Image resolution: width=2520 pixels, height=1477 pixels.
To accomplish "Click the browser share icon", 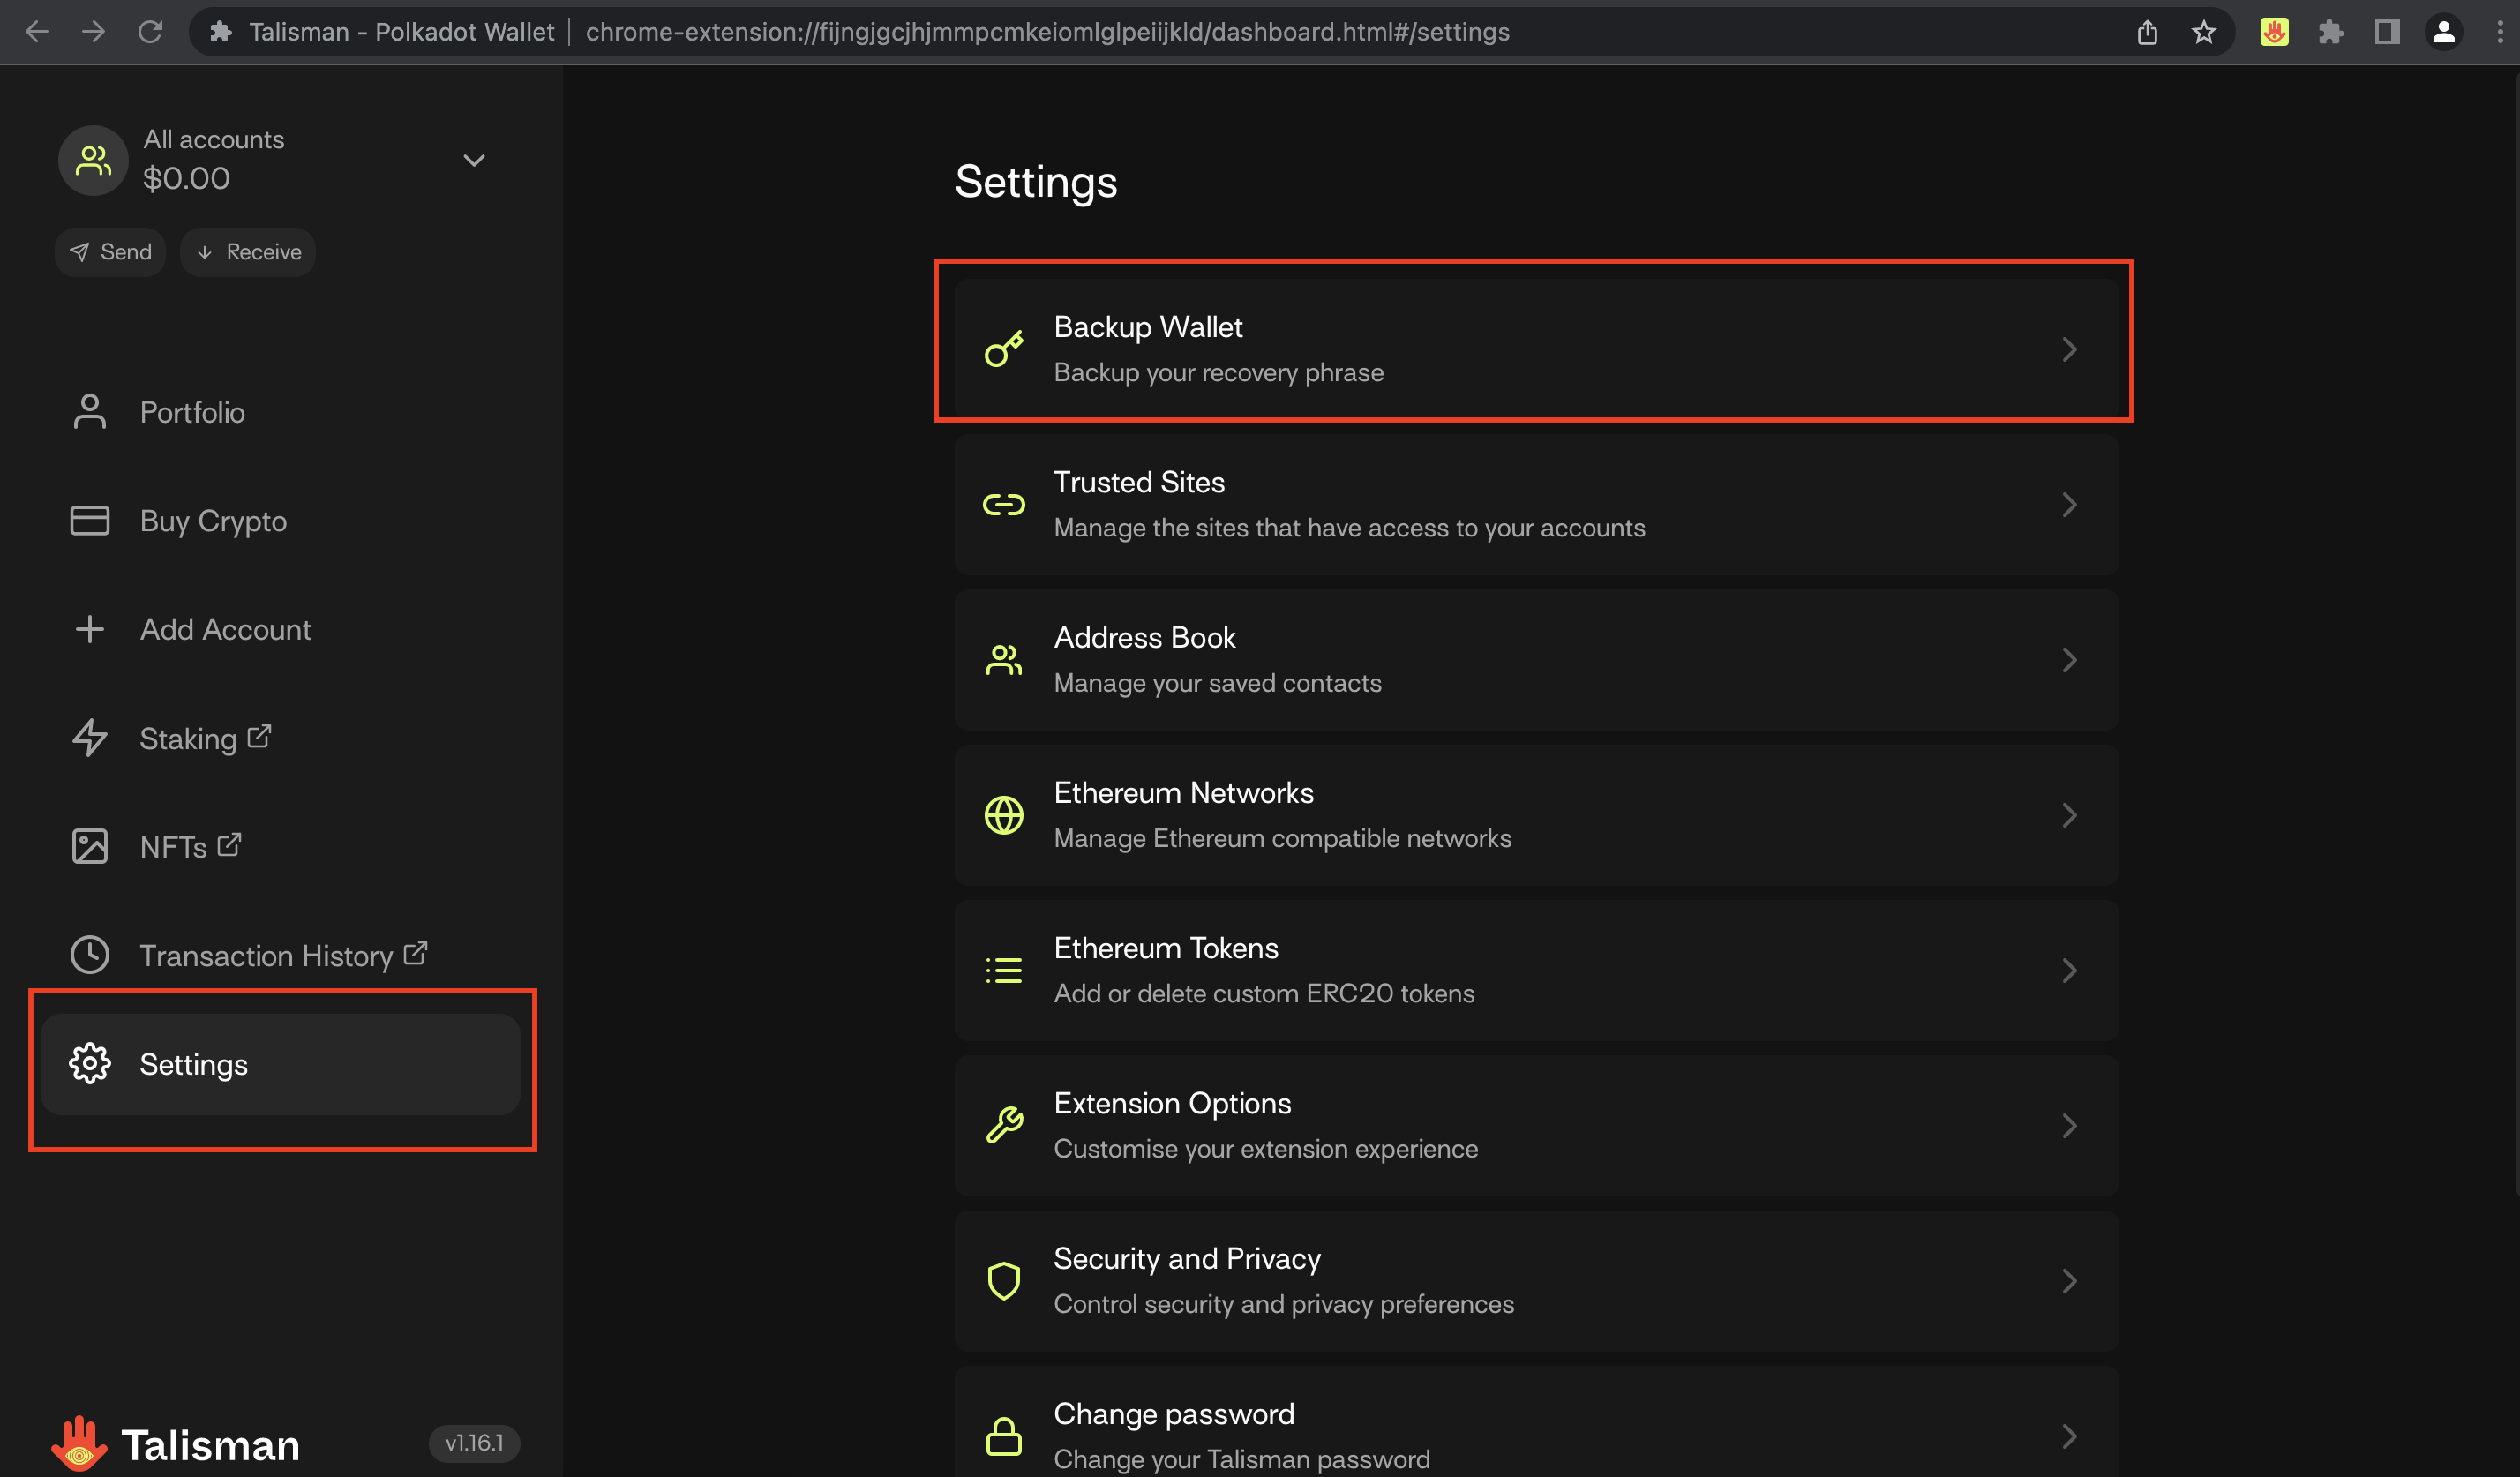I will (2147, 32).
